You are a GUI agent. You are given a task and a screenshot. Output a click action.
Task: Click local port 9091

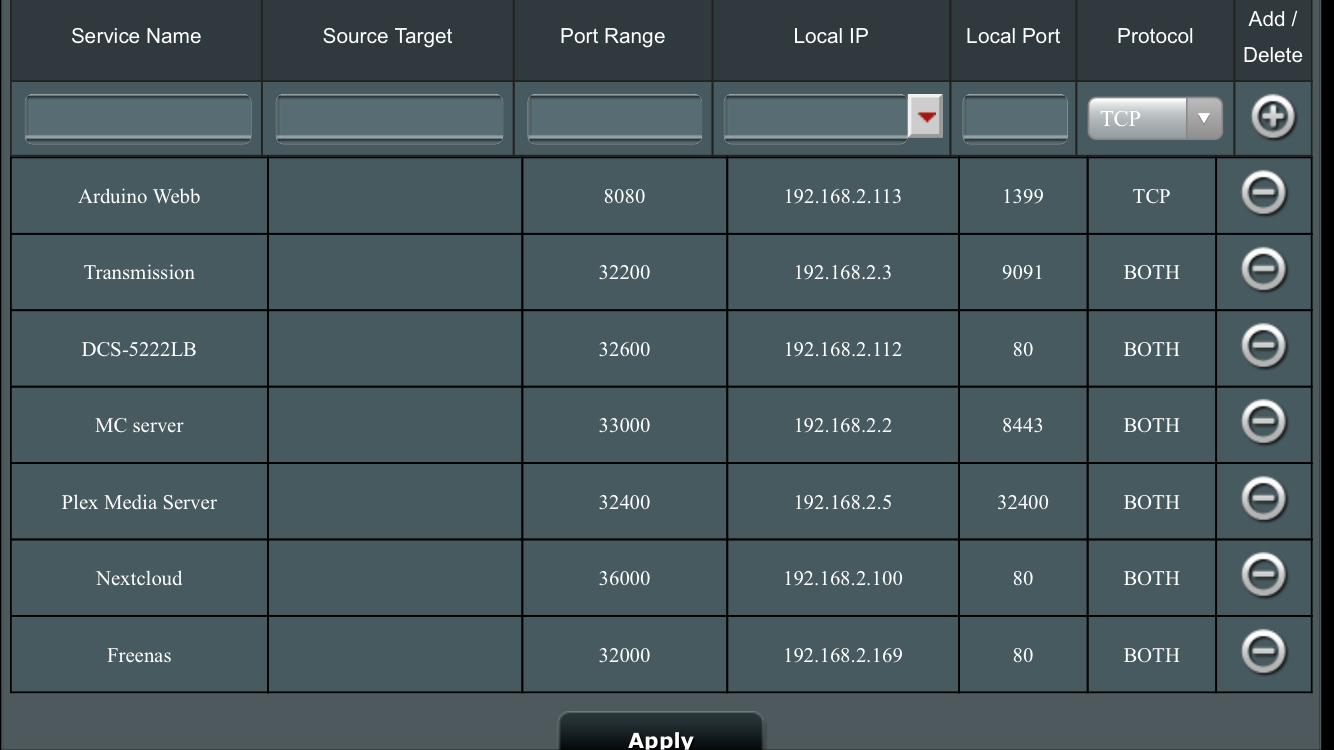[1023, 272]
